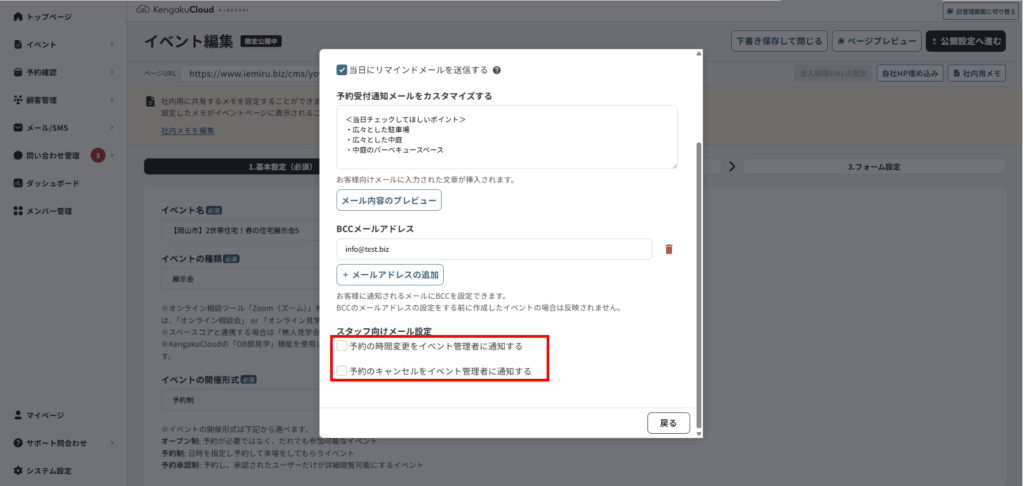1024x486 pixels.
Task: Click the 問い合わせ管理 chat bubble icon
Action: pyautogui.click(x=18, y=155)
